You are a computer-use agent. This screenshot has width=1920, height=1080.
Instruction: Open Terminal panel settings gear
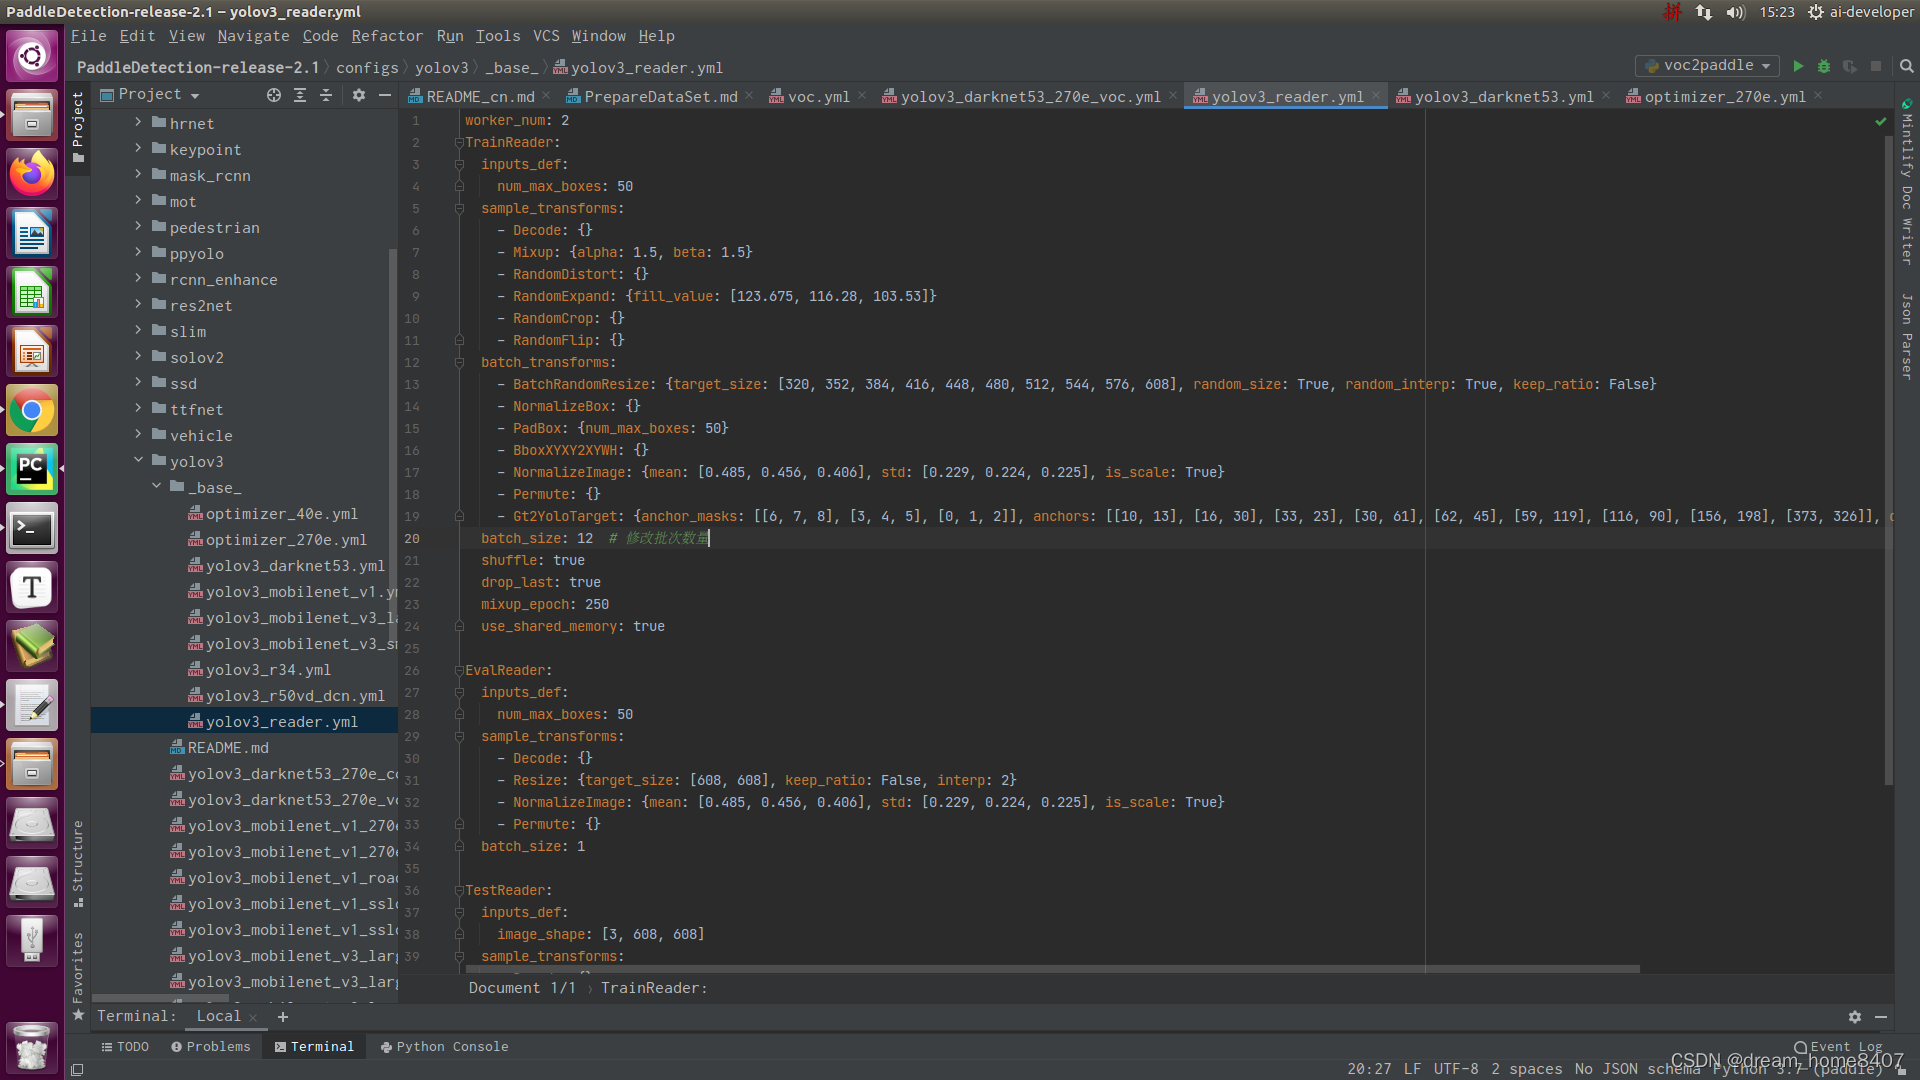click(x=1855, y=1016)
